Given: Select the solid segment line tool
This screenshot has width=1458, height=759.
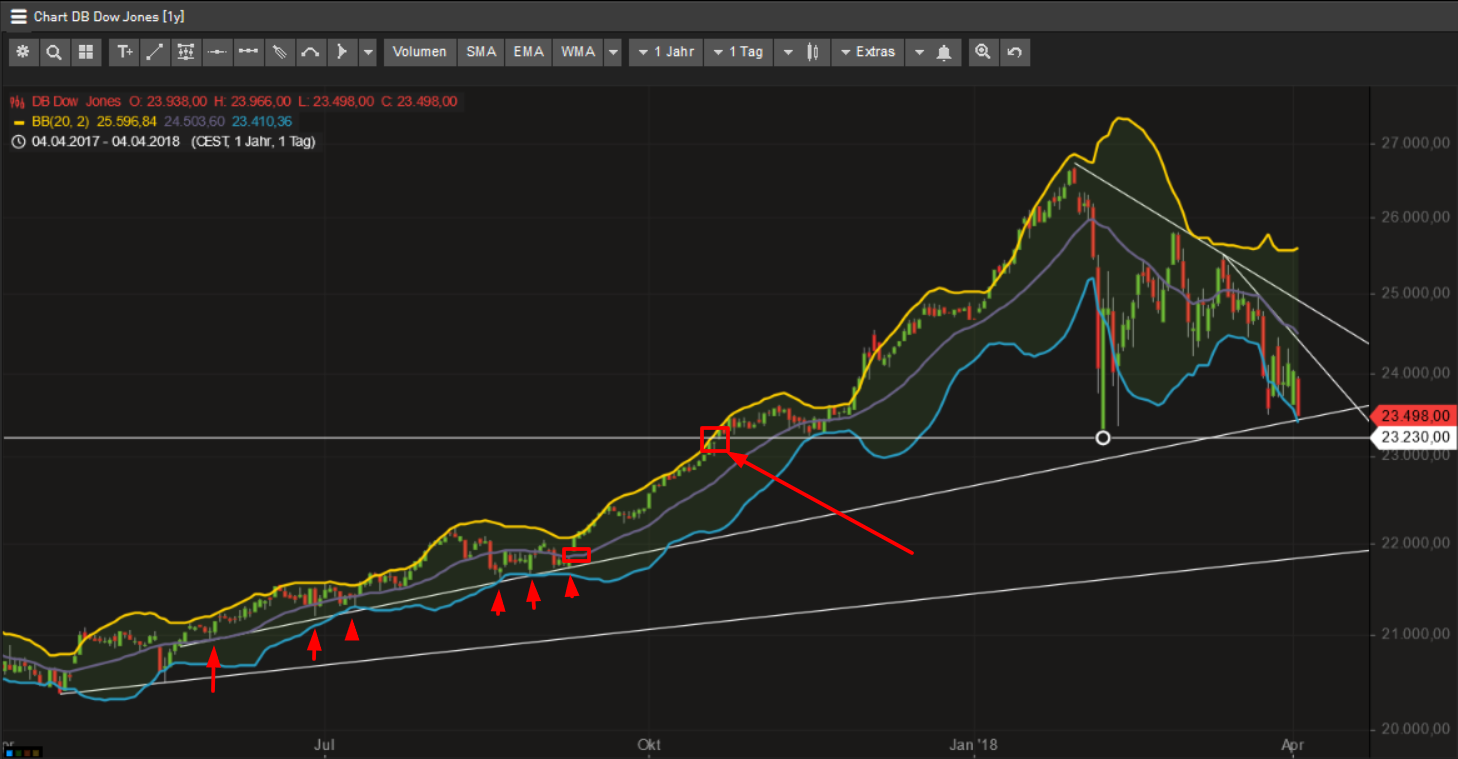Looking at the screenshot, I should click(x=248, y=52).
